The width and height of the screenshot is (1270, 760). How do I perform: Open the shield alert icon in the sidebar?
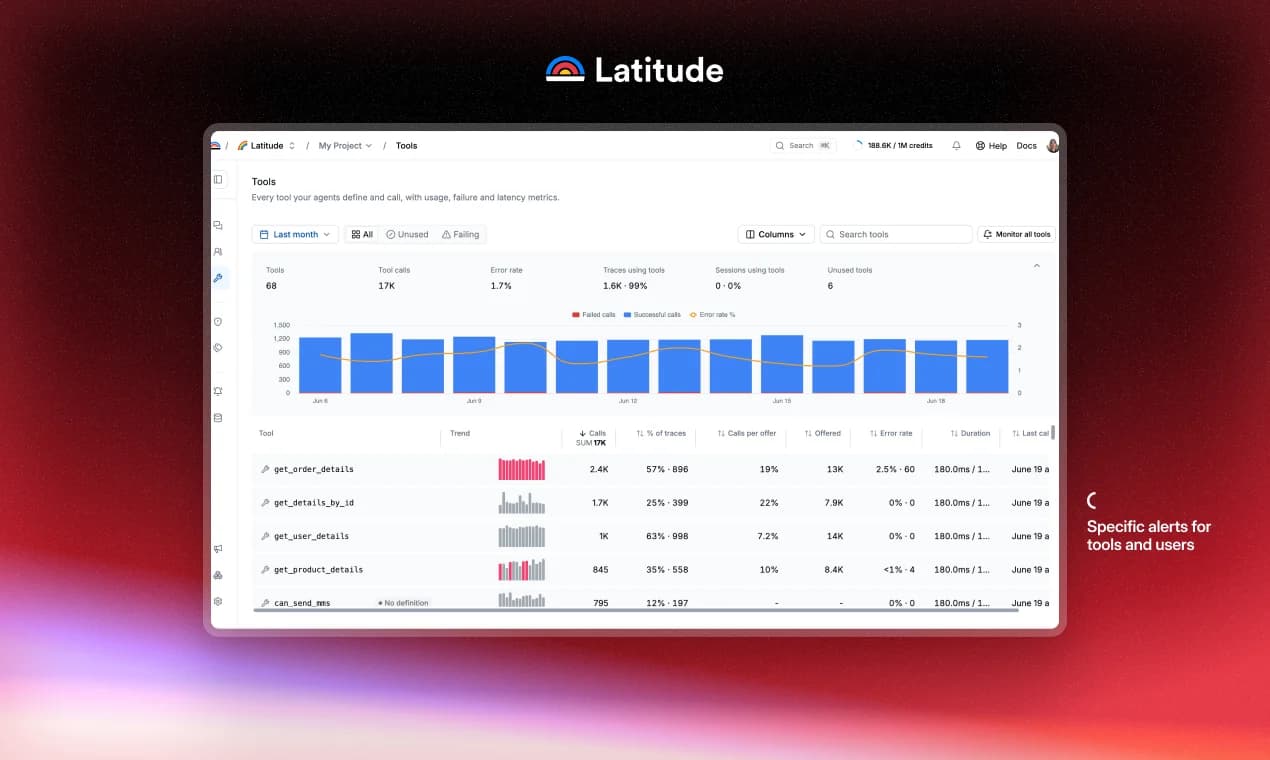218,322
